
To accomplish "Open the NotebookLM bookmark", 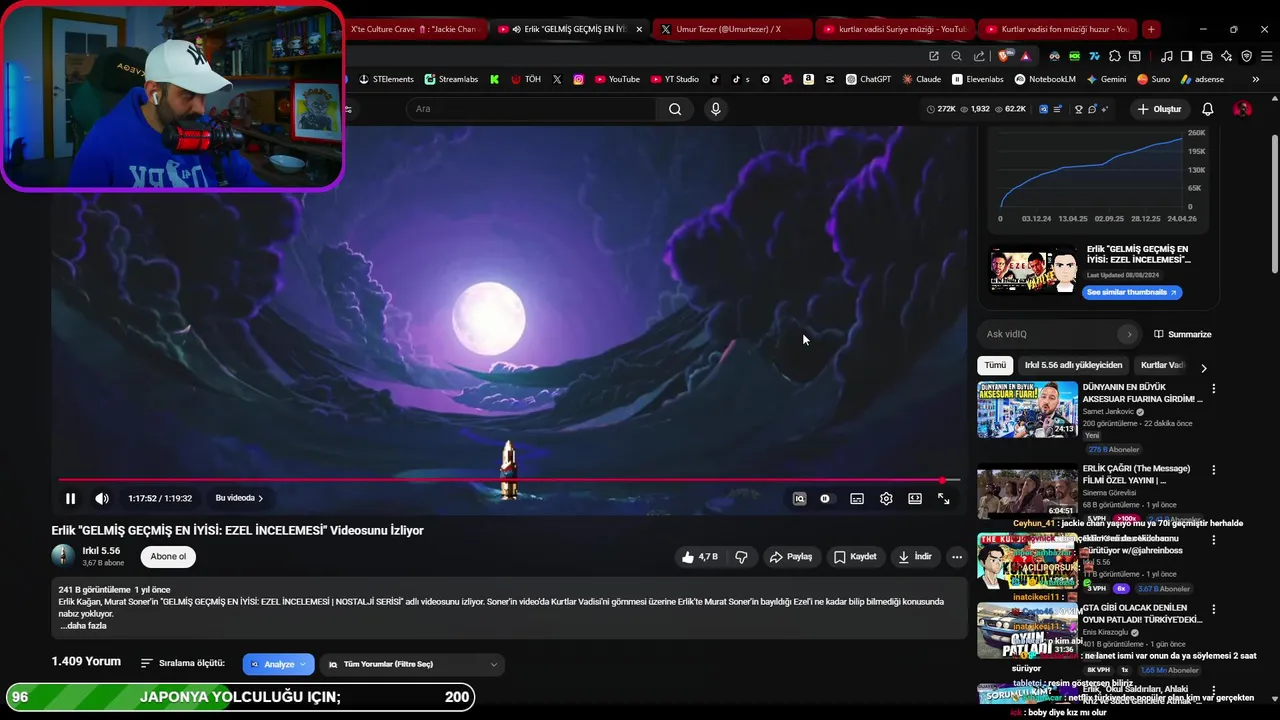I will coord(1045,79).
